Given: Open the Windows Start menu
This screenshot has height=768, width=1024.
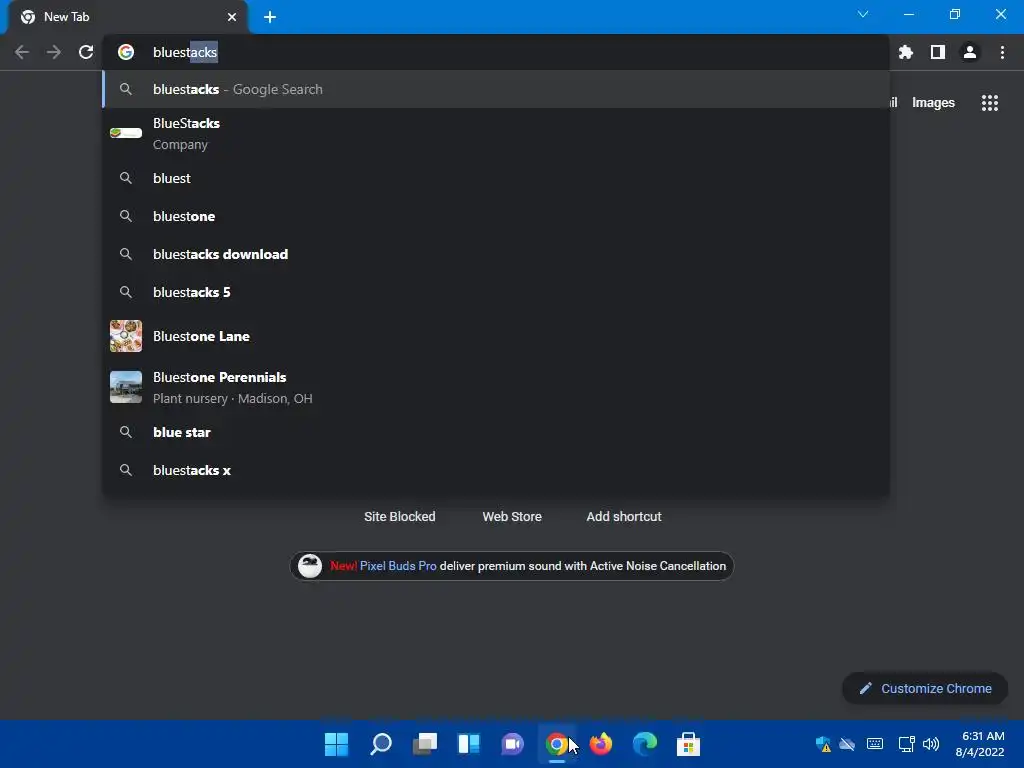Looking at the screenshot, I should point(336,744).
